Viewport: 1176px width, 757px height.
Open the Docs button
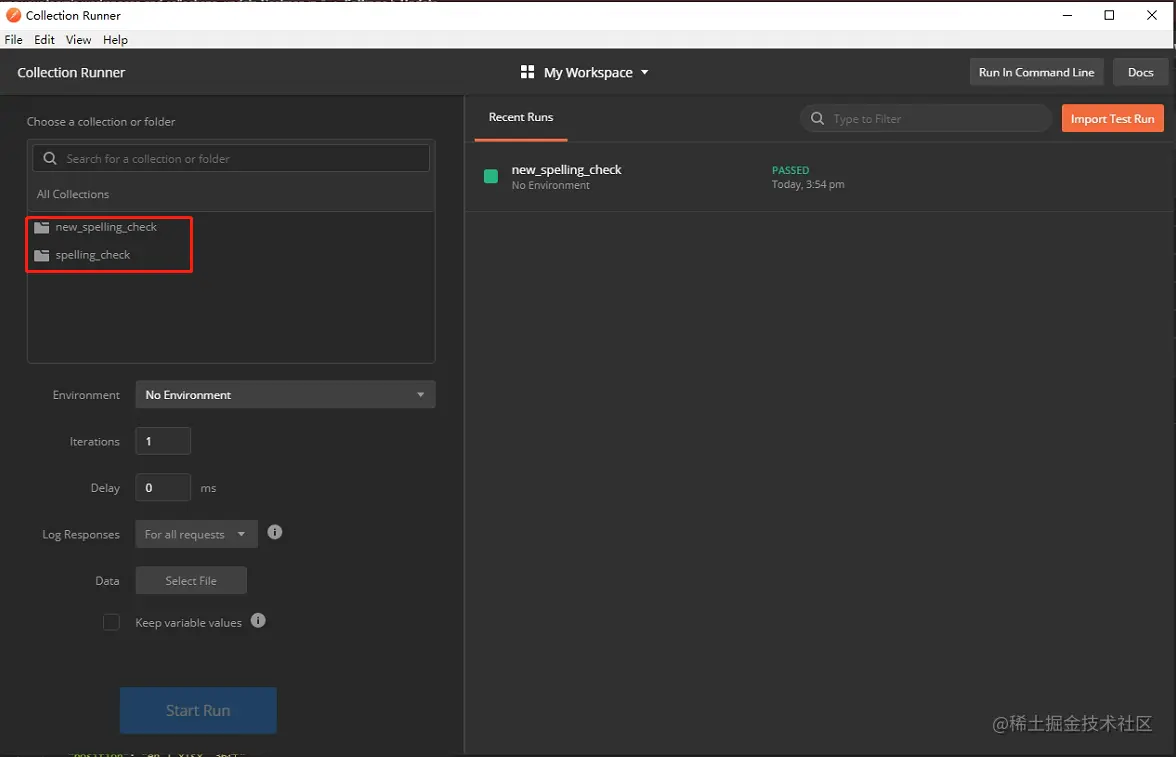click(1140, 72)
